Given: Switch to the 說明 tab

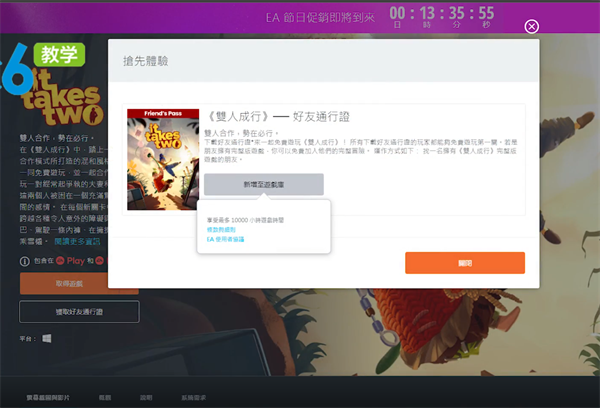Looking at the screenshot, I should pos(146,398).
